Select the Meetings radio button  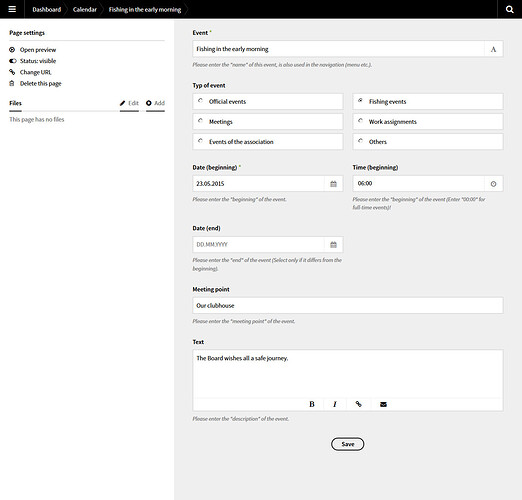[200, 121]
